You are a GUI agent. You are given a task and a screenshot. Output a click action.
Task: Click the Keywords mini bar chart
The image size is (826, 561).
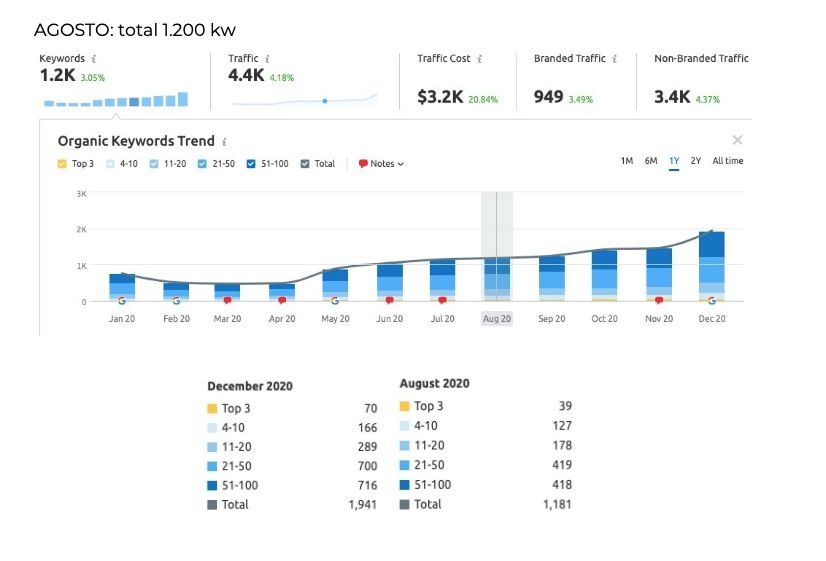(116, 100)
